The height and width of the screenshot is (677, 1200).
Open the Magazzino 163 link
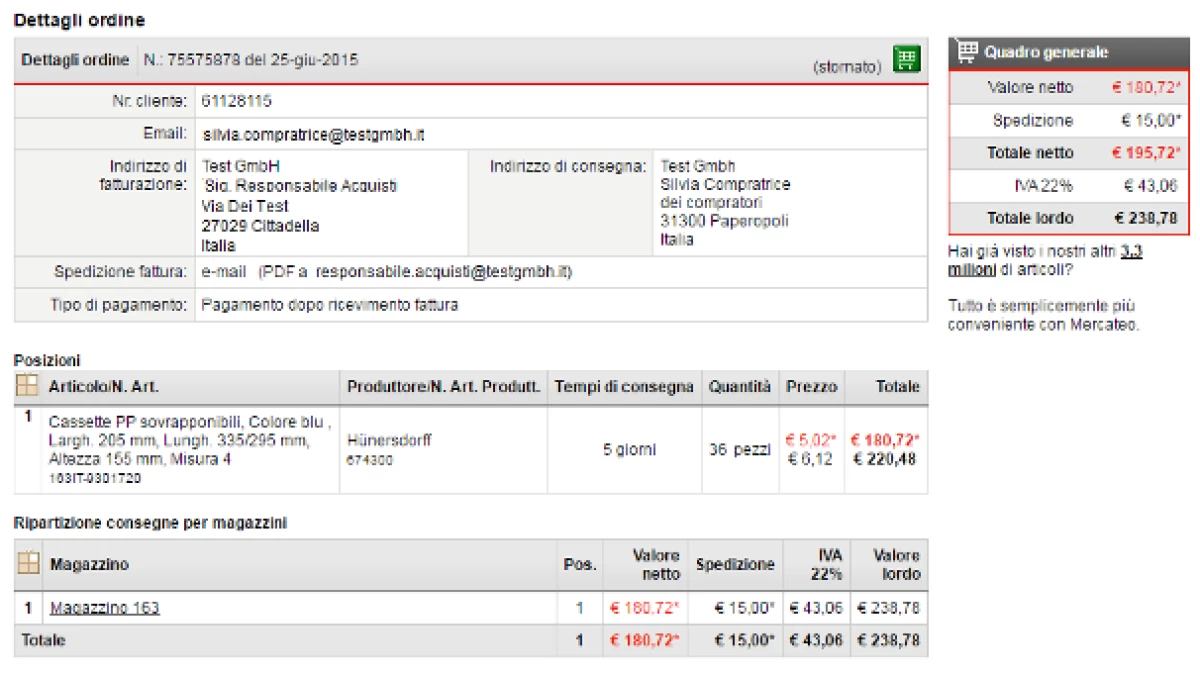click(x=104, y=607)
